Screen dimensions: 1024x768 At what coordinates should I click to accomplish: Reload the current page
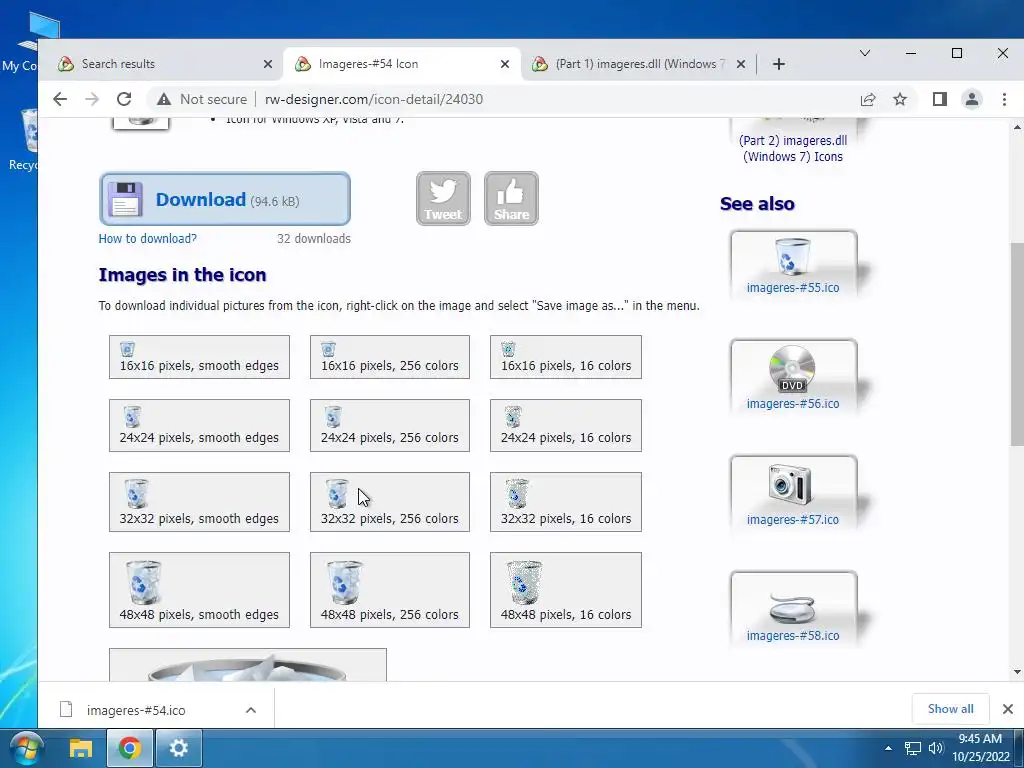tap(124, 99)
